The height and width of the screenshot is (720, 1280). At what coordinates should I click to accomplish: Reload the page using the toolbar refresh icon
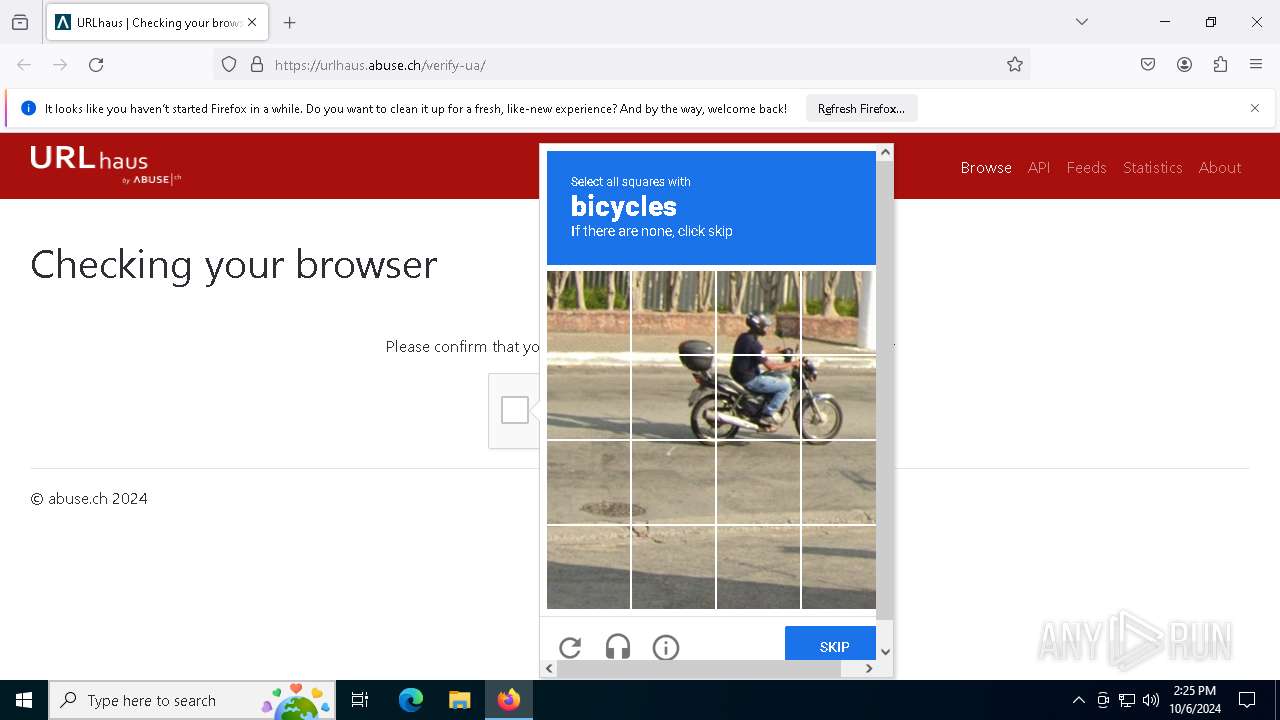pyautogui.click(x=96, y=65)
